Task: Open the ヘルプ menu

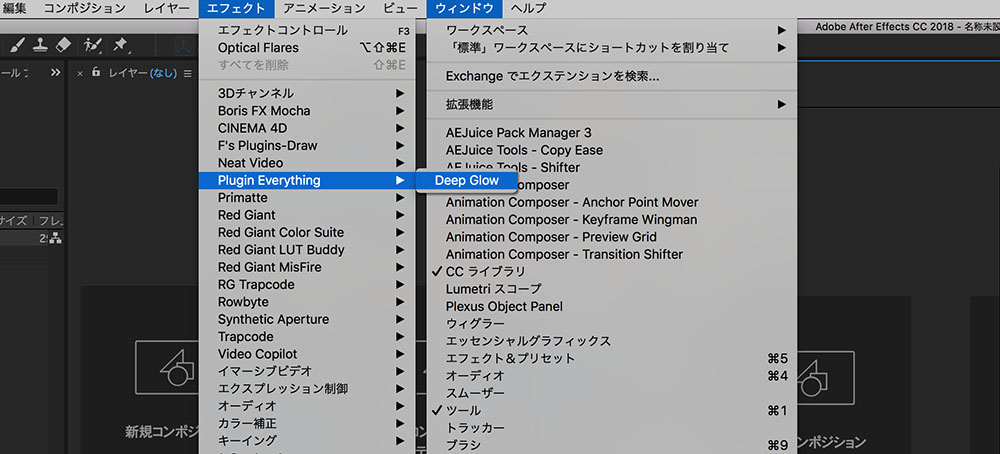Action: tap(529, 8)
